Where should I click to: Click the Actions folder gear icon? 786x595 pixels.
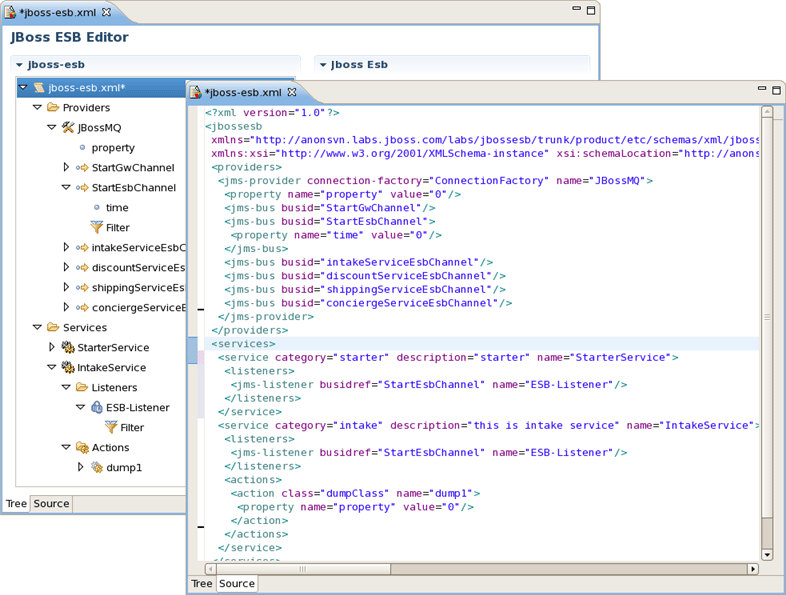(x=82, y=447)
